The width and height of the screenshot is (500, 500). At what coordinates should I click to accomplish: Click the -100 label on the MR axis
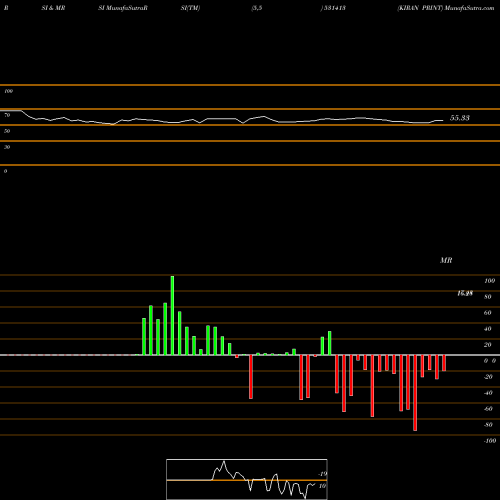490,441
